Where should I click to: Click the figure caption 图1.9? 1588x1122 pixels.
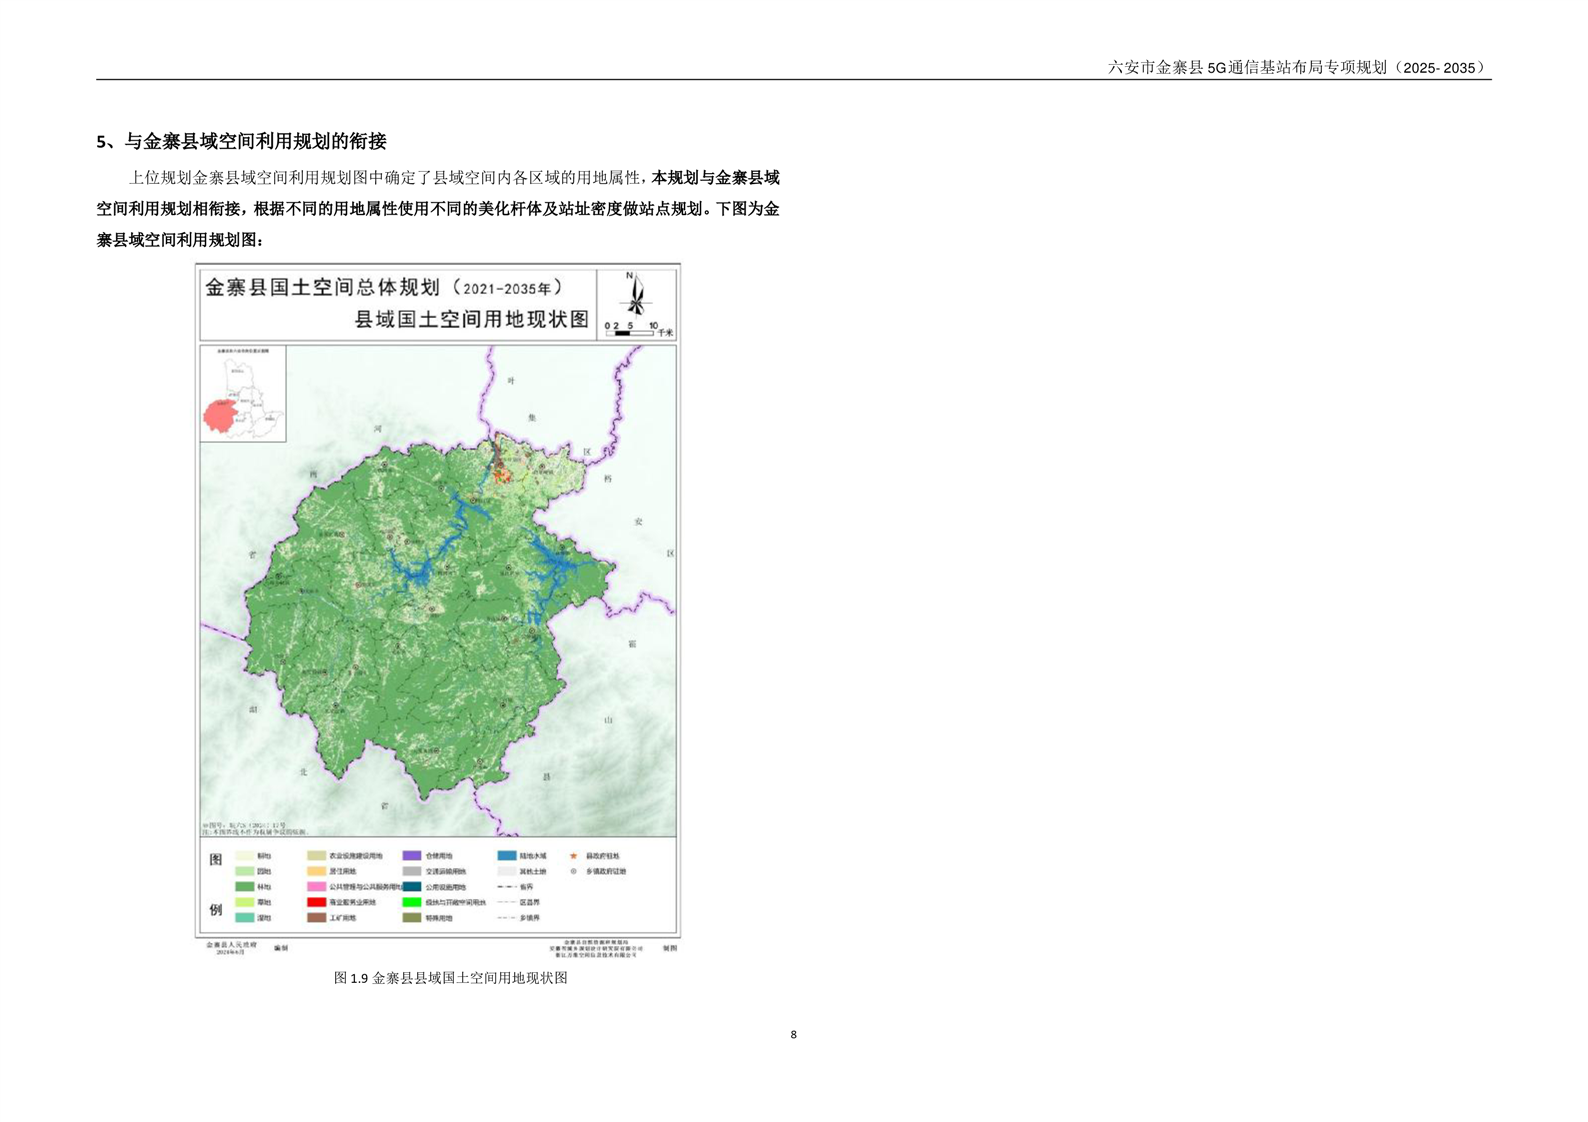point(451,978)
